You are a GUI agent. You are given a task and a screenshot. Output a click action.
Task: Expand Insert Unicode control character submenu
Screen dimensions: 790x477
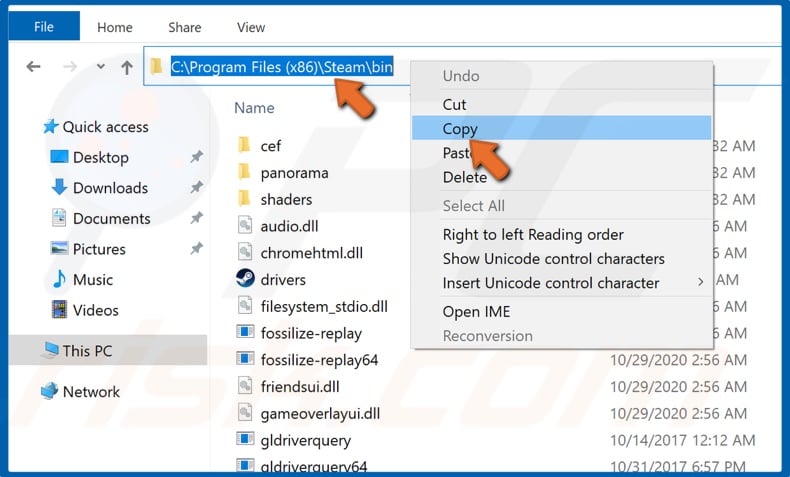pos(562,283)
